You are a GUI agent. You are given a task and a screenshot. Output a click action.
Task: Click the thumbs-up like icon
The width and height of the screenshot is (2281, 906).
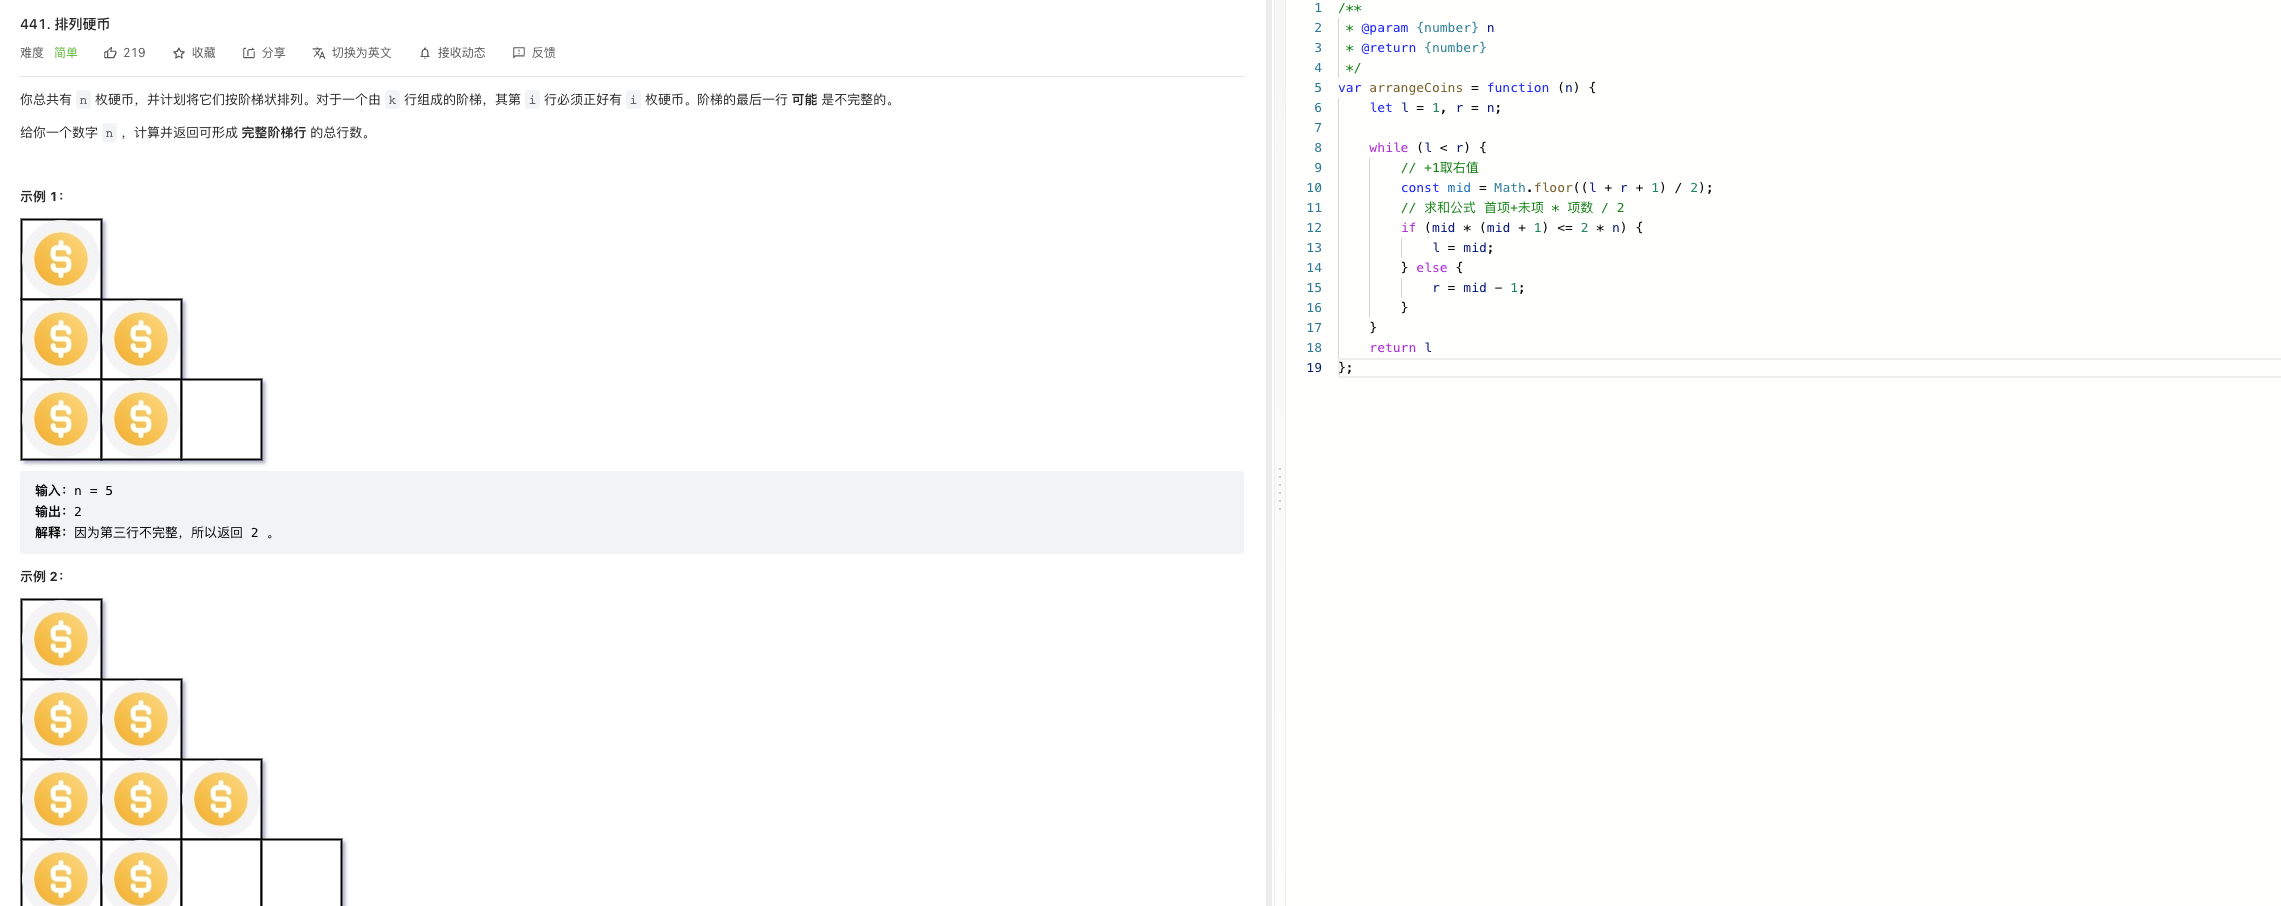110,53
